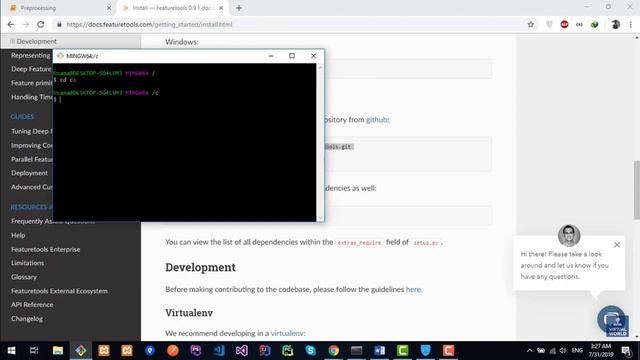Click the MINGW64 title bar icon

[60, 56]
